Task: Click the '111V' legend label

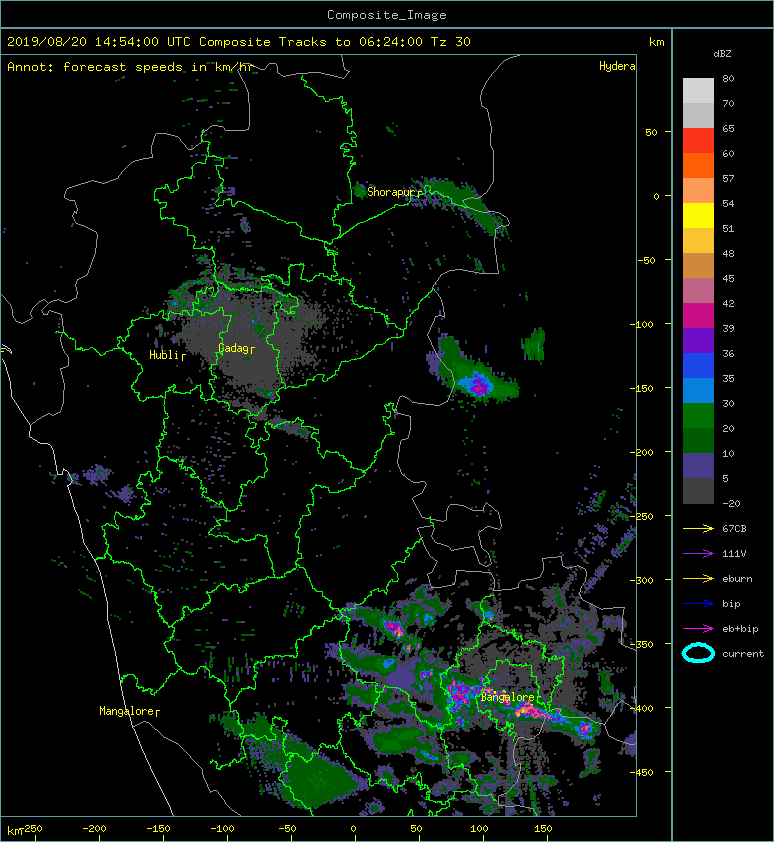Action: 734,553
